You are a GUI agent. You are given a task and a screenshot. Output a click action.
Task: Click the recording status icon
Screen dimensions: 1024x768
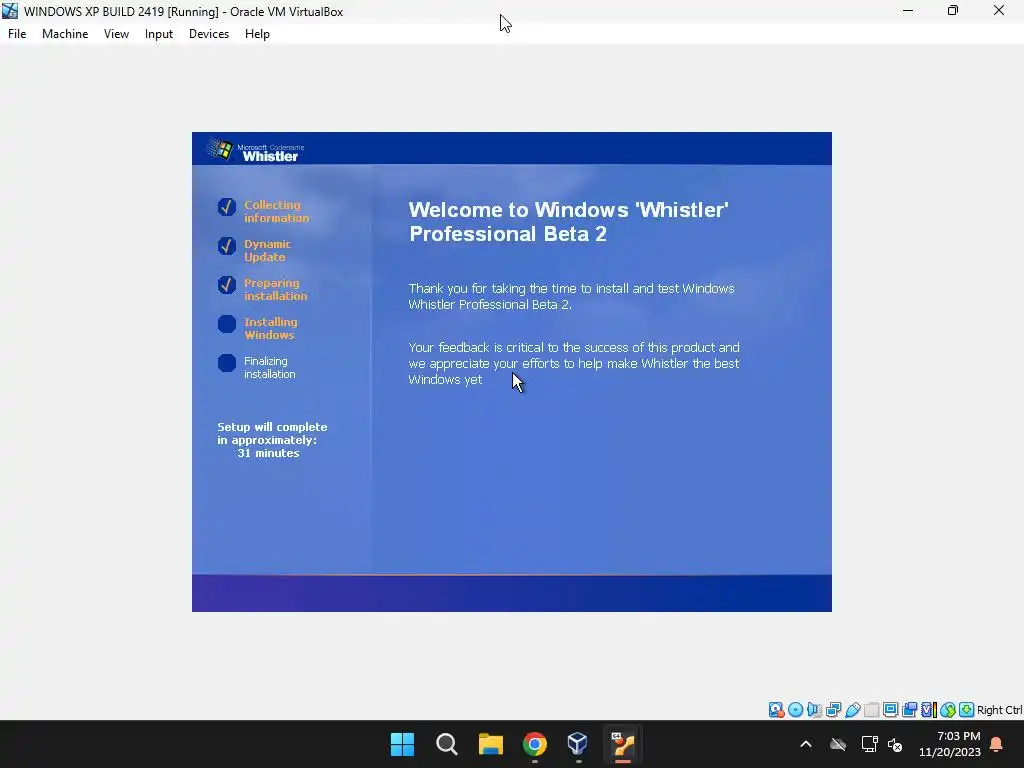(x=909, y=710)
